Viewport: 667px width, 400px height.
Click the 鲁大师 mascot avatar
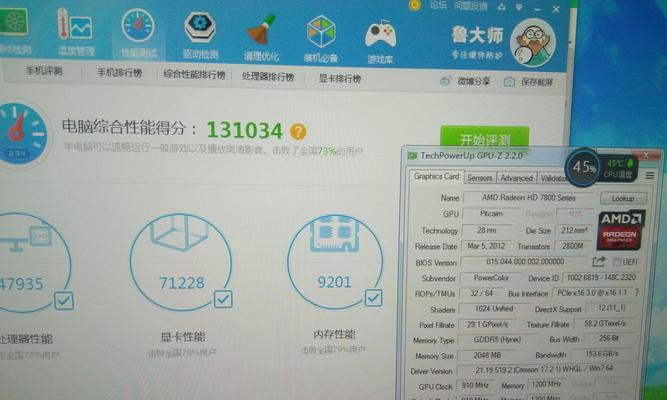[533, 43]
